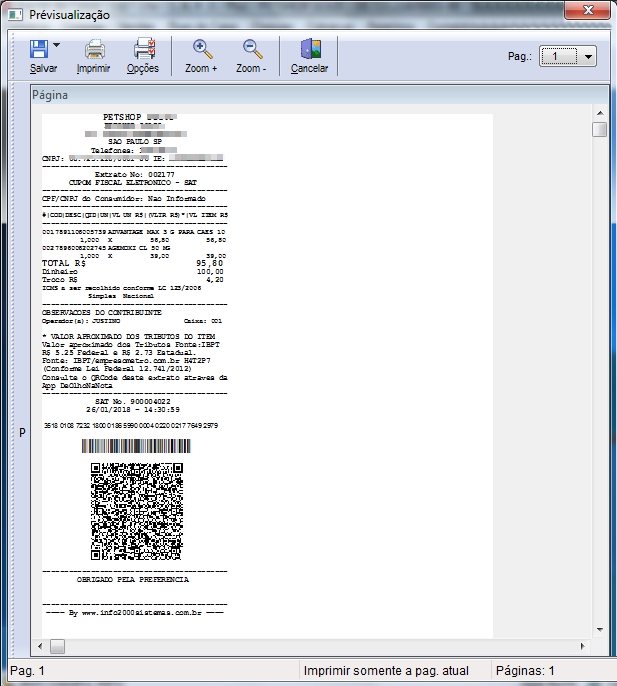Click the 'ADVANTAGE MAX 3 G PARA CAES' item line
The height and width of the screenshot is (686, 617).
pyautogui.click(x=134, y=232)
